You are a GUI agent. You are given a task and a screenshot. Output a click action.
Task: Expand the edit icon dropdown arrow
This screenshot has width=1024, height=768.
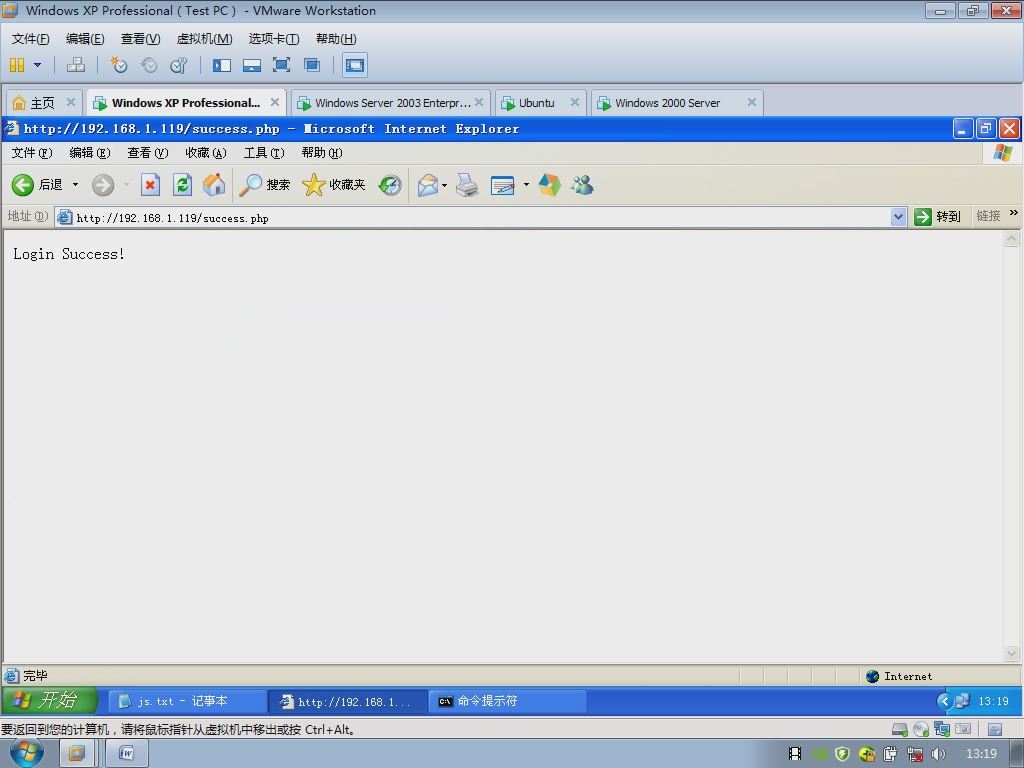point(526,185)
